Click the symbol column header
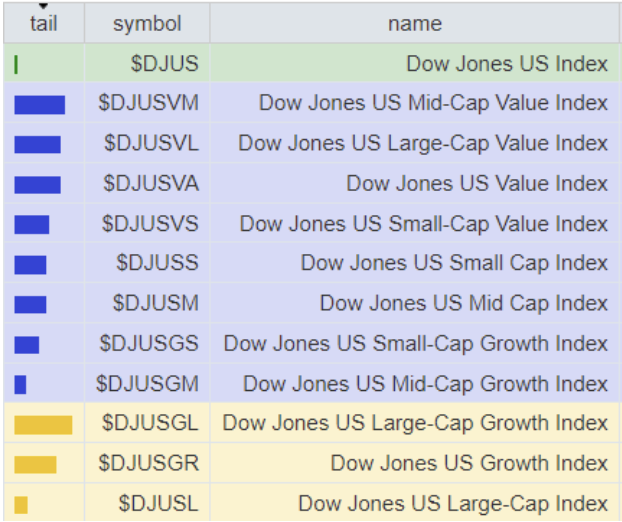Viewport: 622px width, 522px height. [x=147, y=23]
